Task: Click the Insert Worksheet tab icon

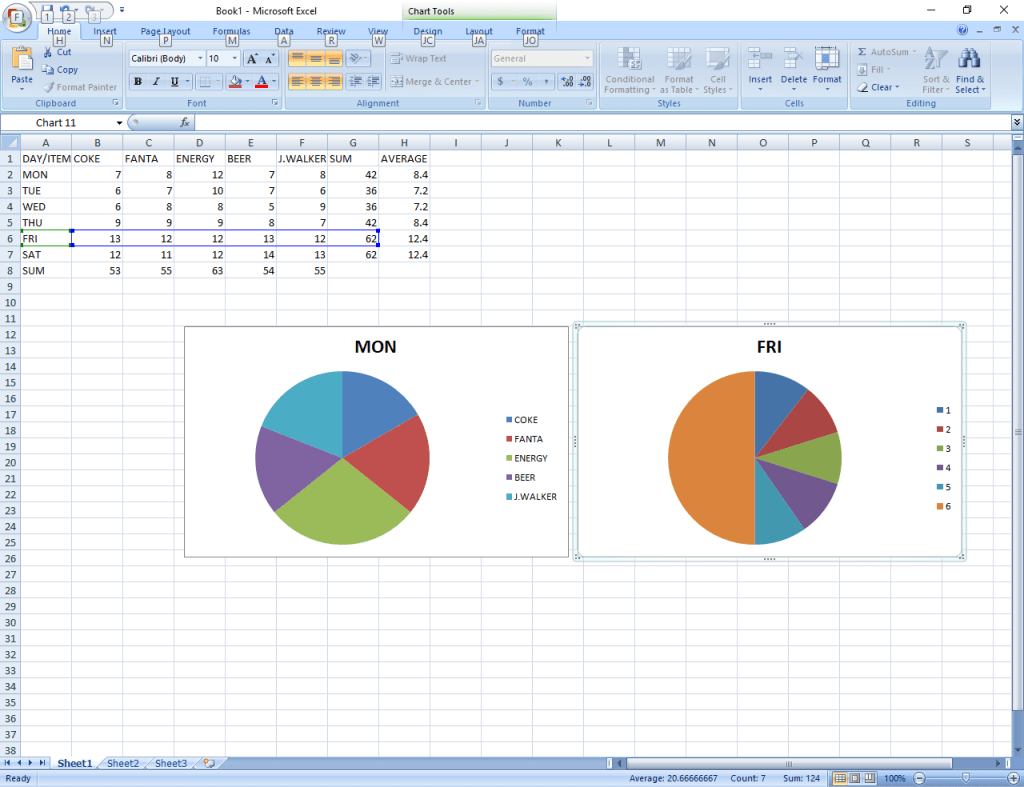Action: (208, 763)
